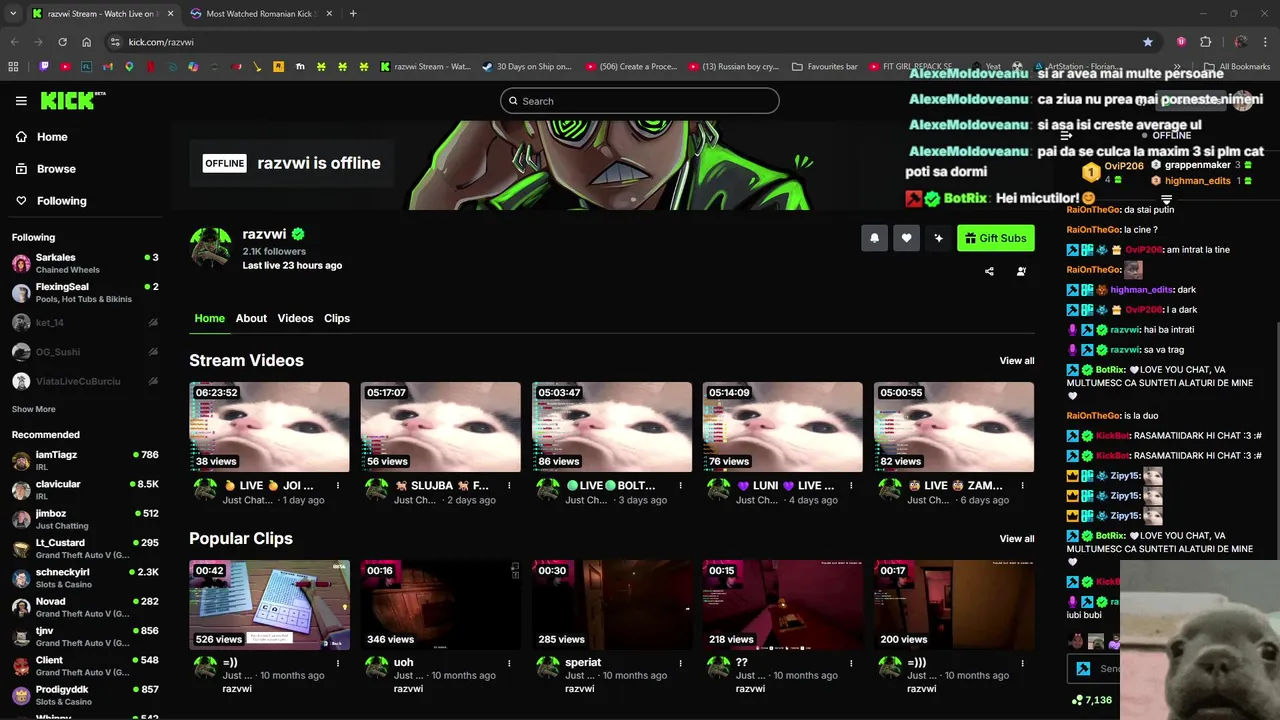Open the 05:17:07 stream video thumbnail
1280x720 pixels.
tap(441, 427)
